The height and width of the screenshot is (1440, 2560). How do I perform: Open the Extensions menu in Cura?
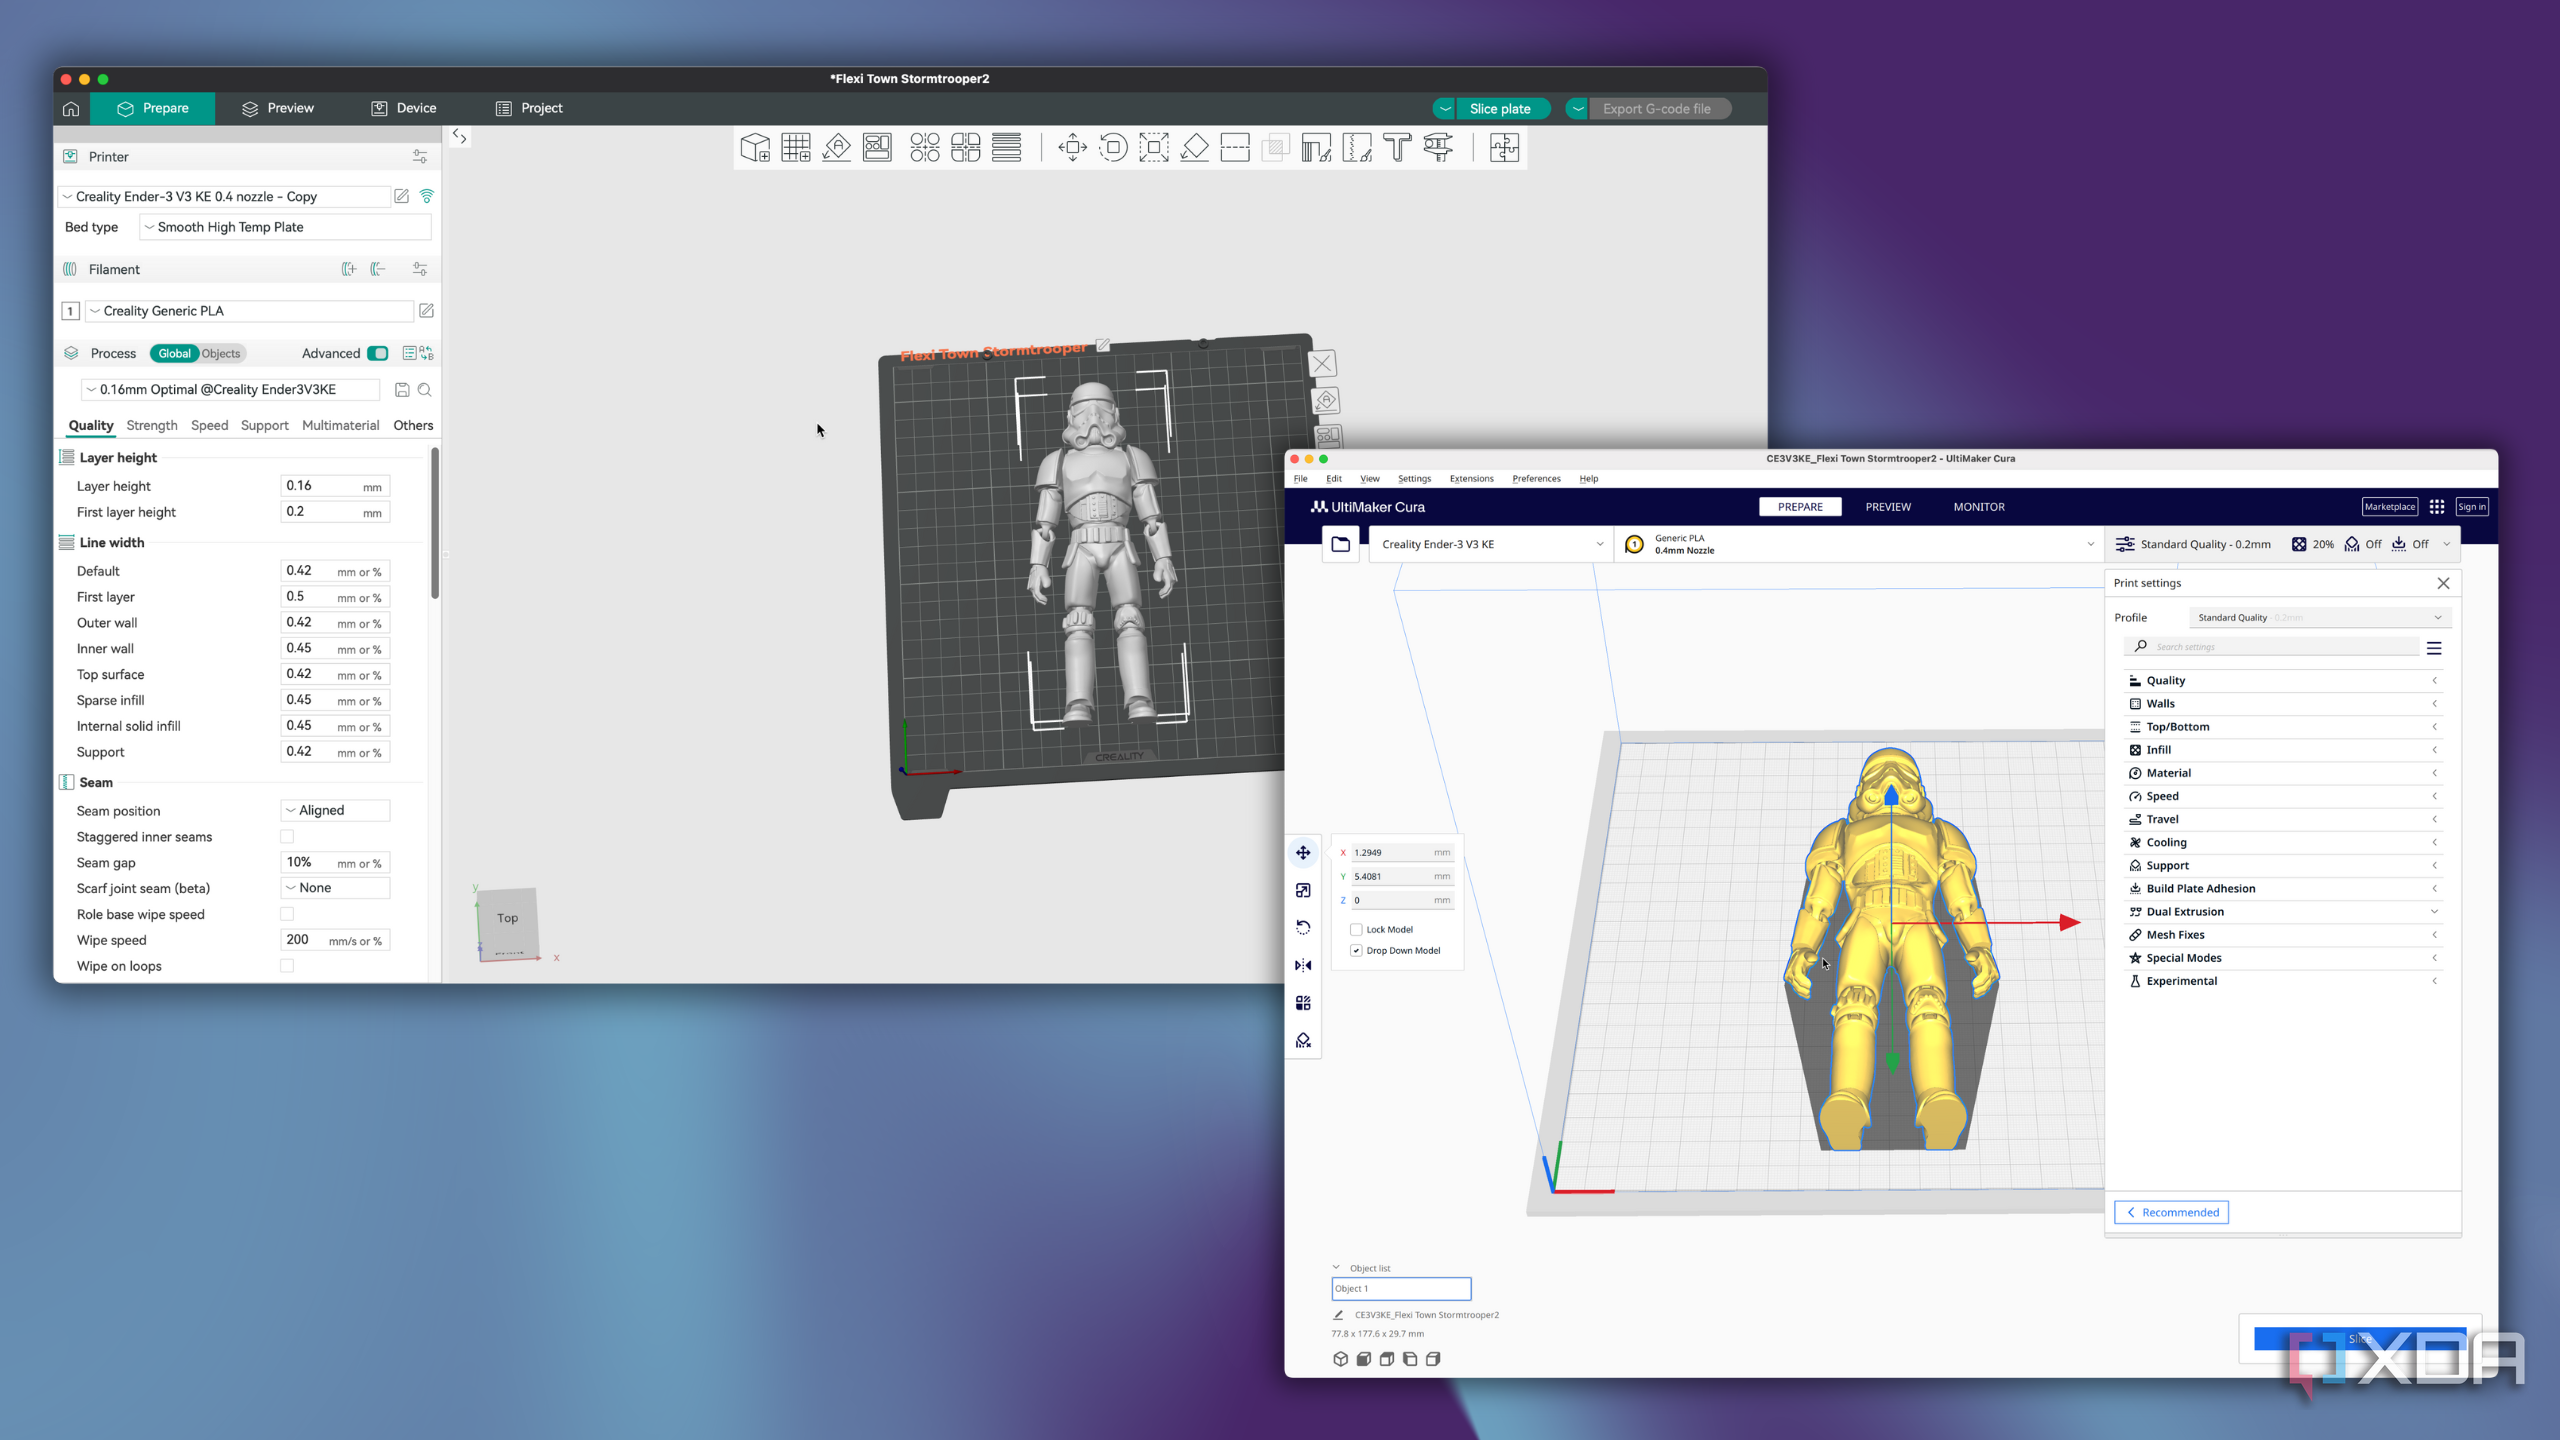pyautogui.click(x=1471, y=478)
